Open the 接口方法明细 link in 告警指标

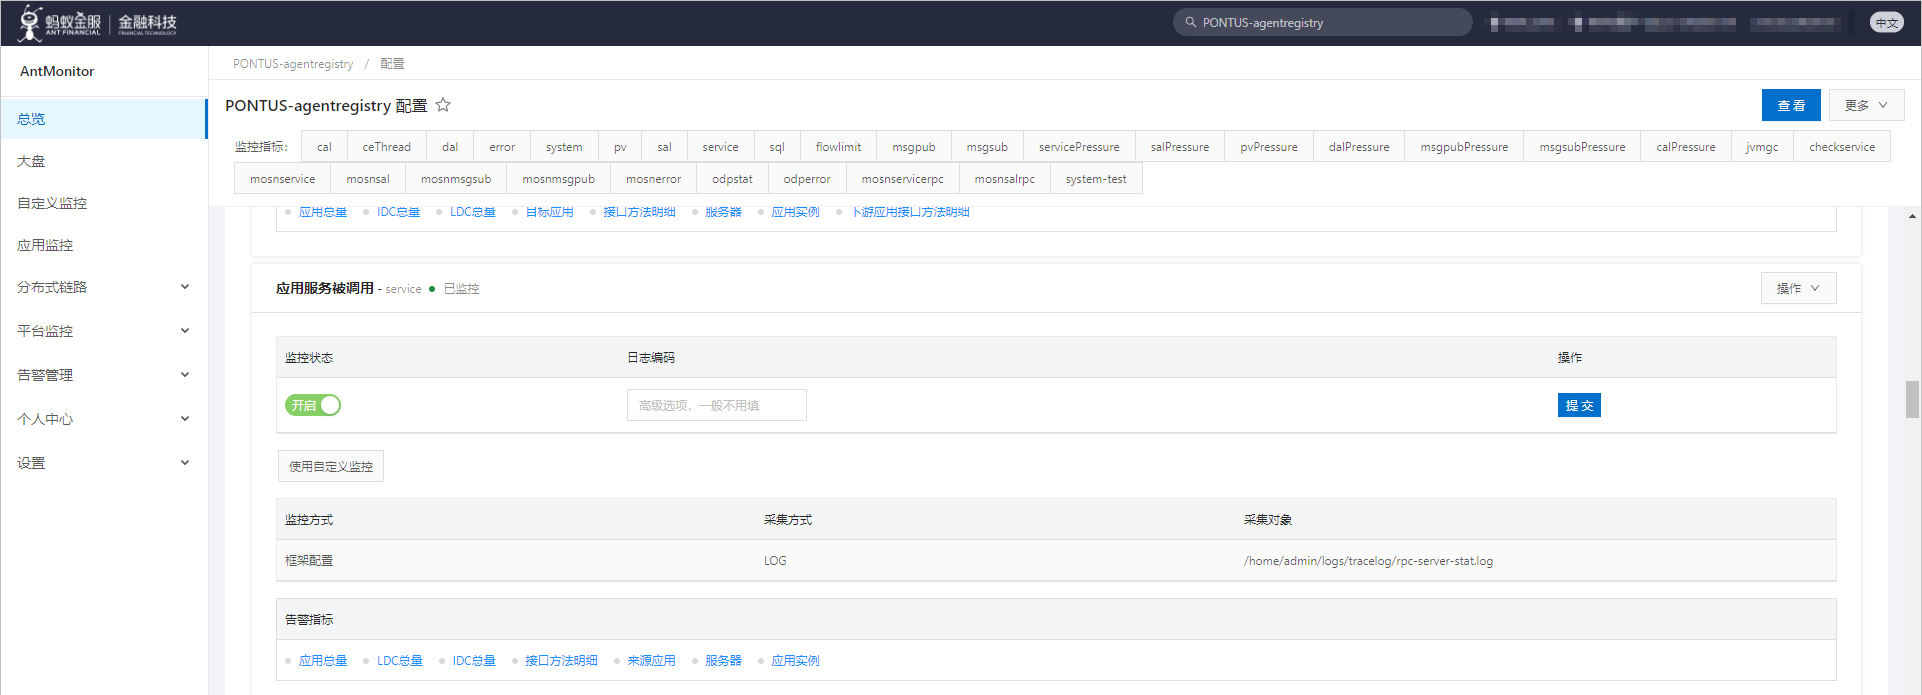(x=561, y=660)
